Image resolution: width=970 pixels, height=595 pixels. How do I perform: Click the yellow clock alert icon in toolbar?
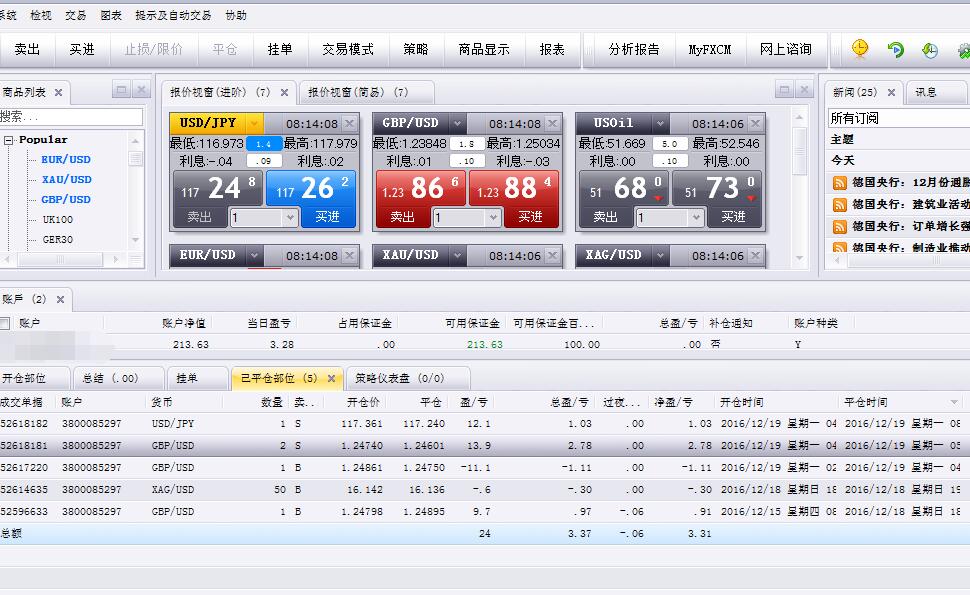(x=860, y=49)
